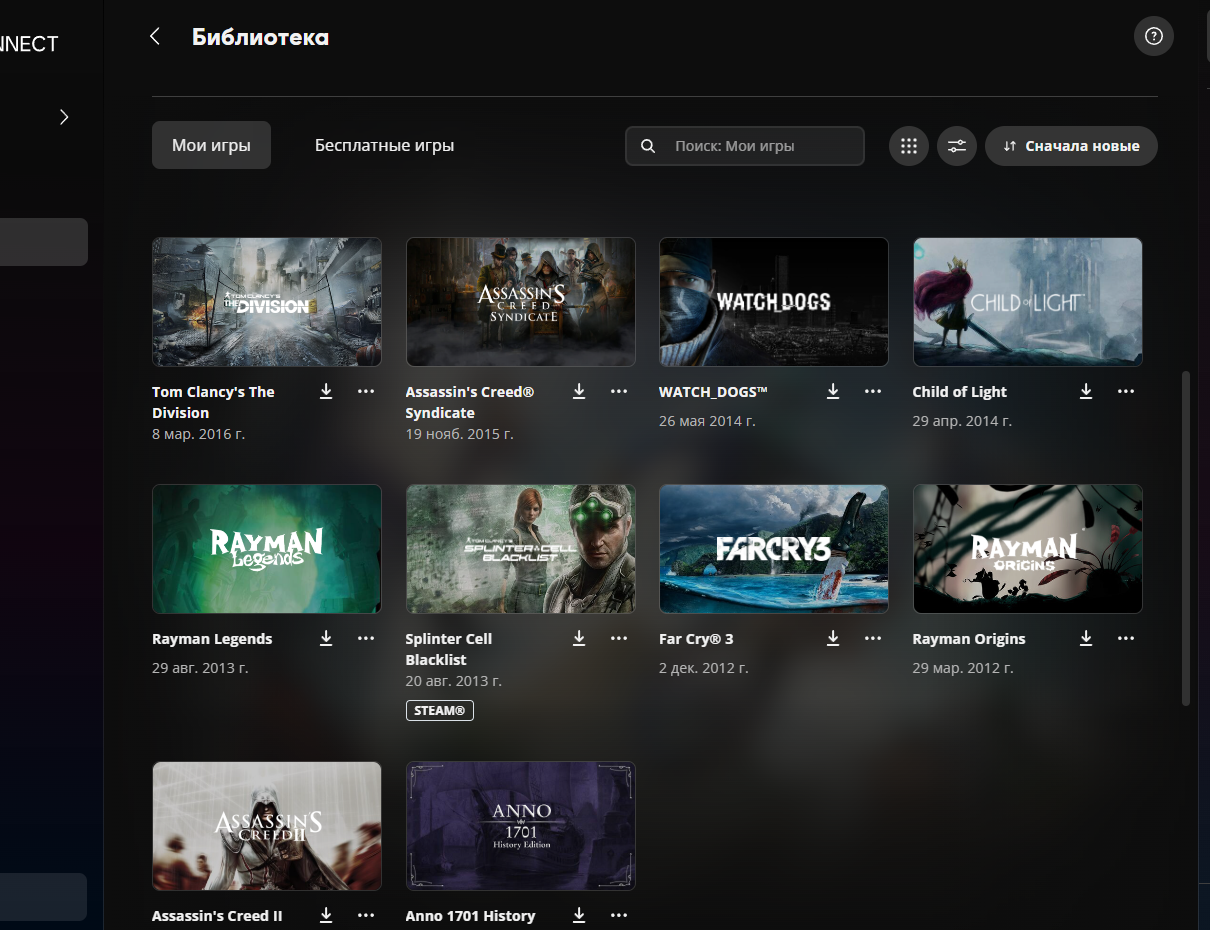The image size is (1210, 930).
Task: Click the Библиотека page heading
Action: point(260,38)
